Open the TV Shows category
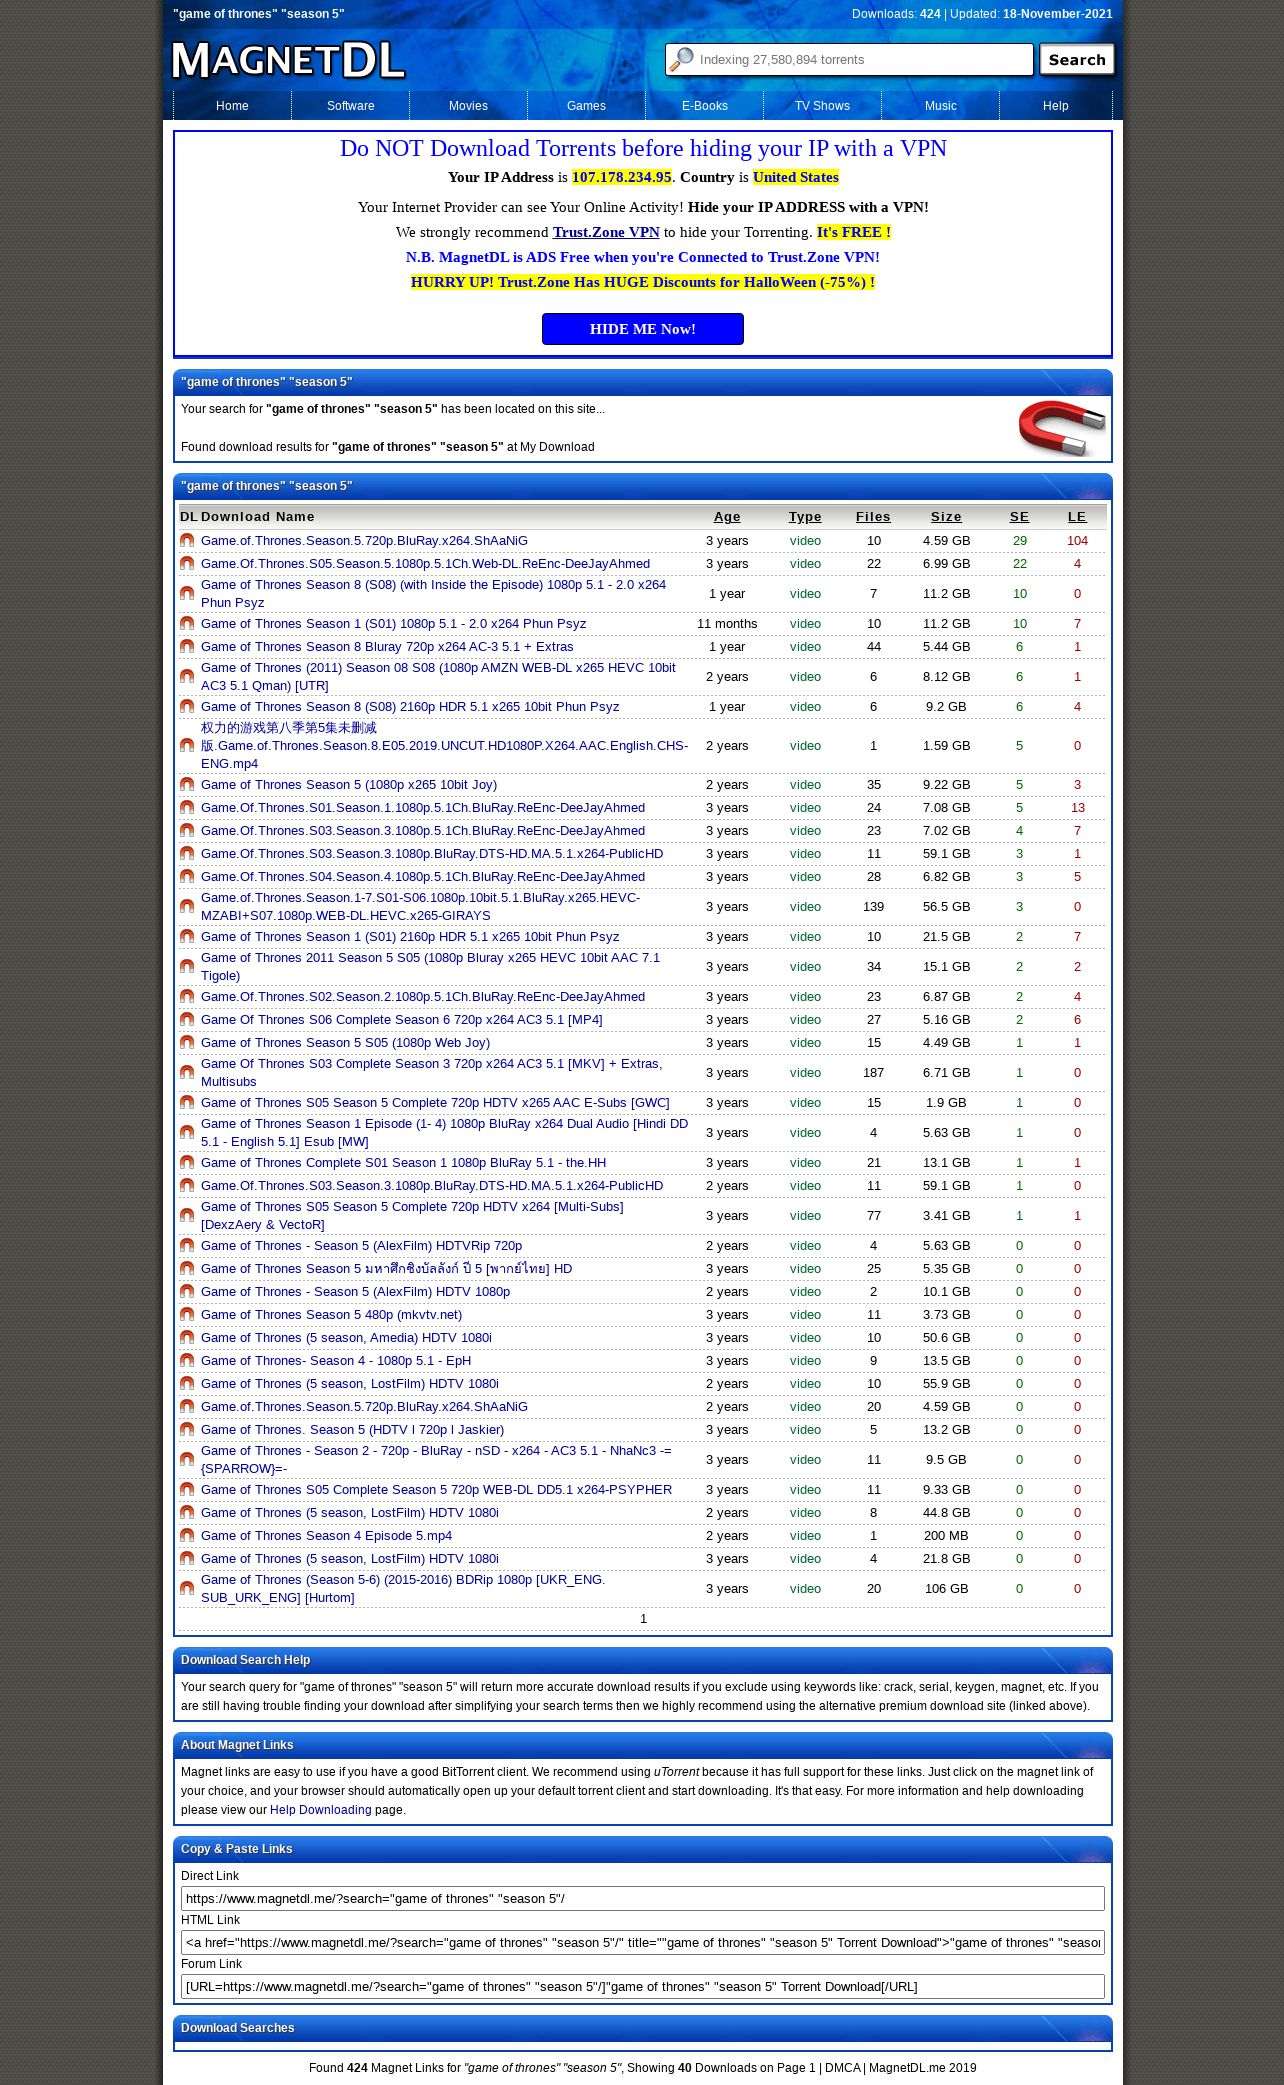 tap(822, 106)
